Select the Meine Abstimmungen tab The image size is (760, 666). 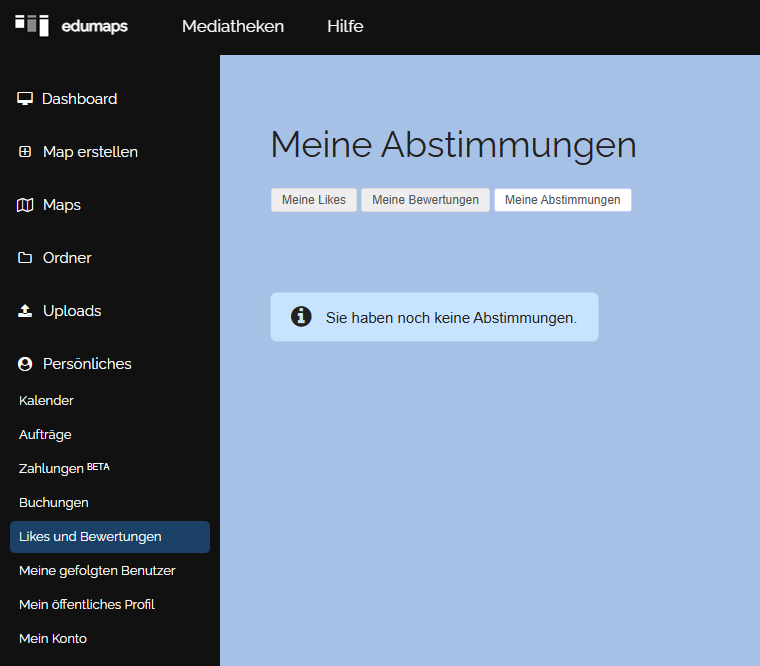click(x=562, y=200)
